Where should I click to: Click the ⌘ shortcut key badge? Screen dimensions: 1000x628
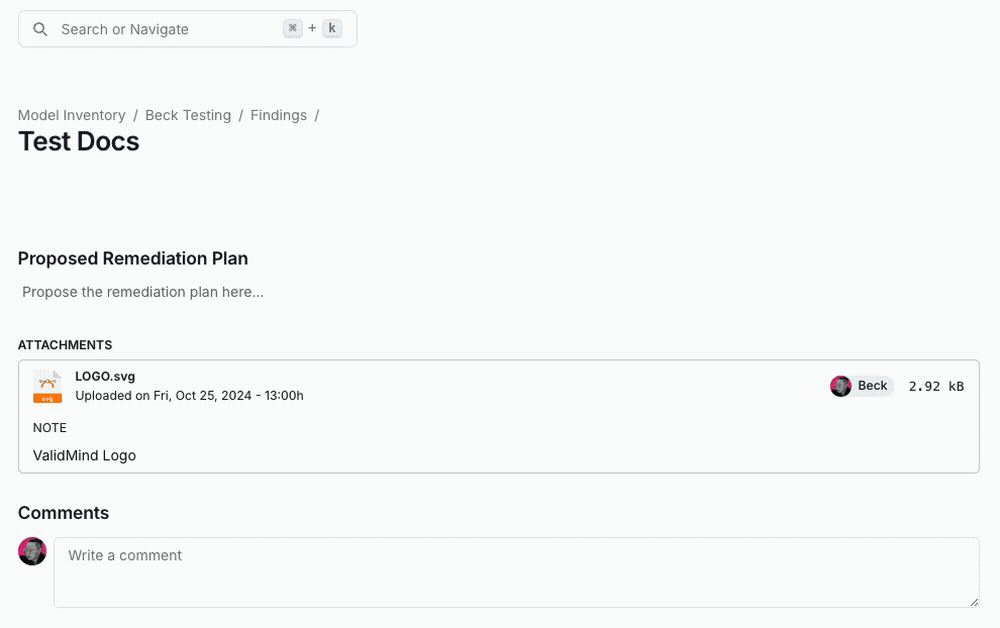(x=292, y=28)
